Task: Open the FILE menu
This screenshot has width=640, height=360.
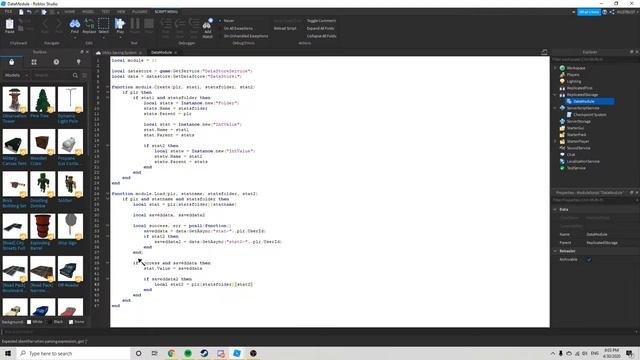Action: coord(8,12)
